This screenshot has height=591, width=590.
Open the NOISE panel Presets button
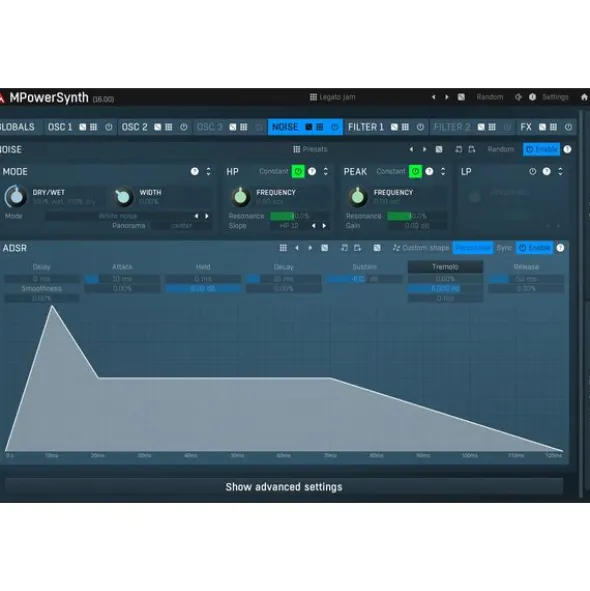pyautogui.click(x=310, y=149)
